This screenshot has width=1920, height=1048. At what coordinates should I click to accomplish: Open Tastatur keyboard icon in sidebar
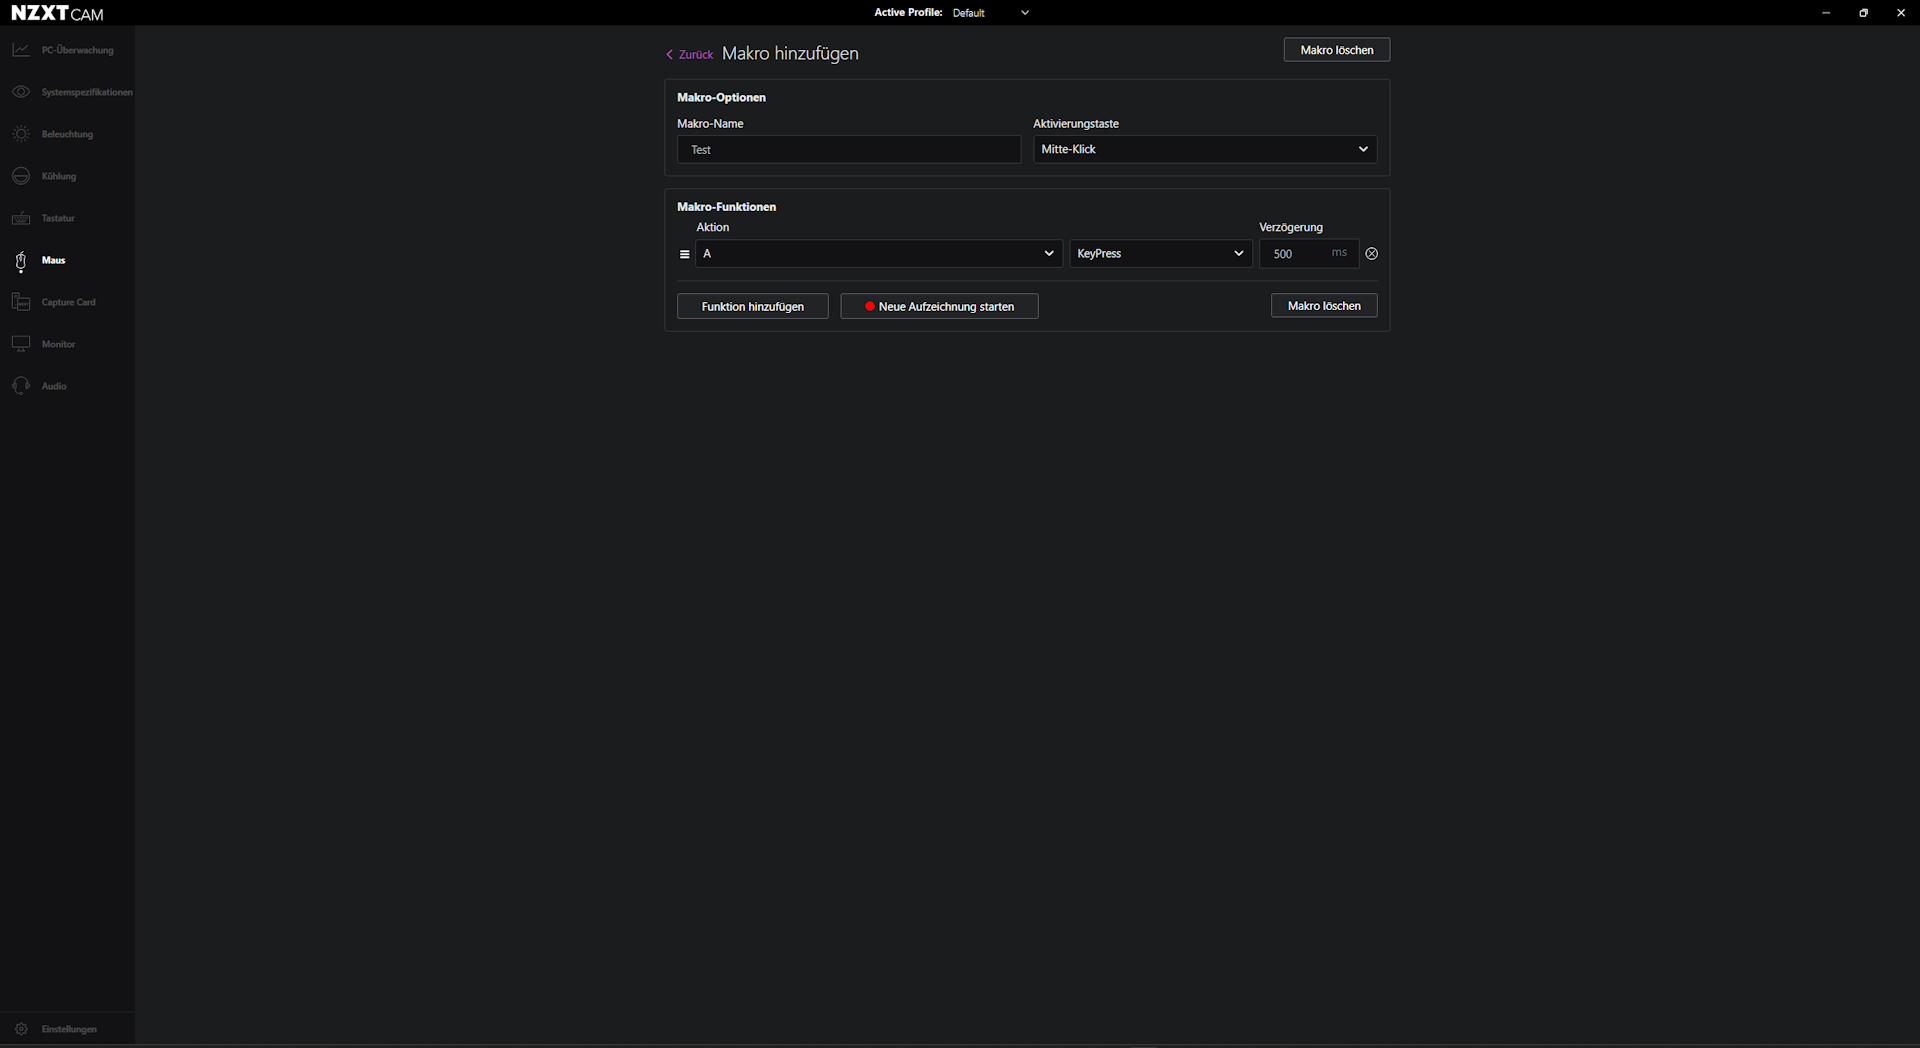[x=21, y=218]
